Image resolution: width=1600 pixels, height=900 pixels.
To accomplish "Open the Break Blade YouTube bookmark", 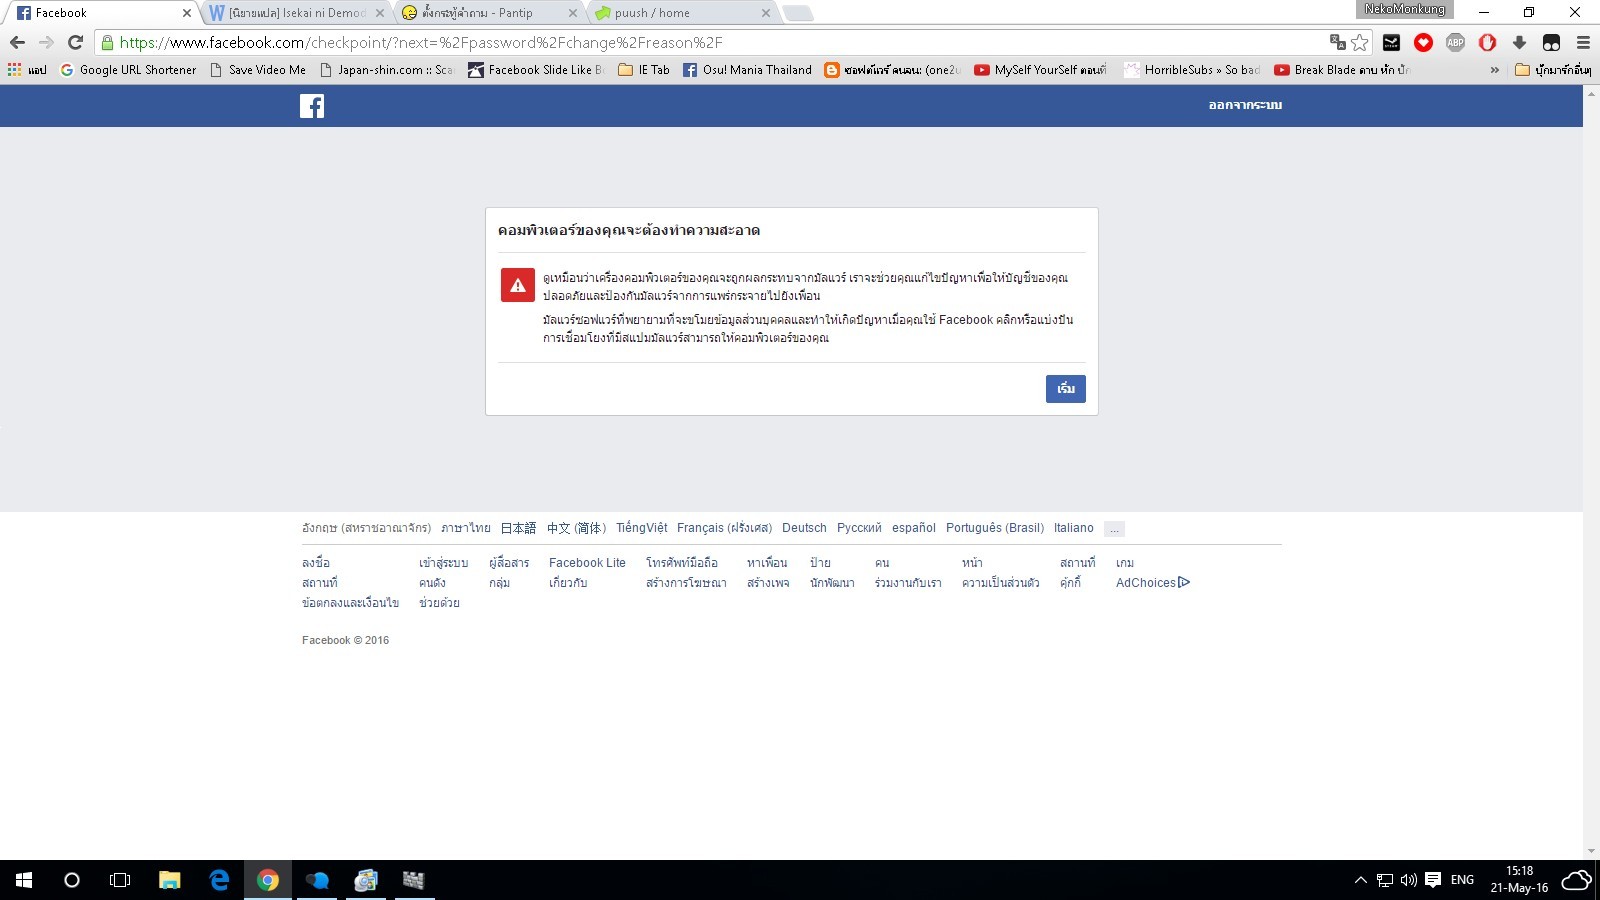I will click(1342, 70).
